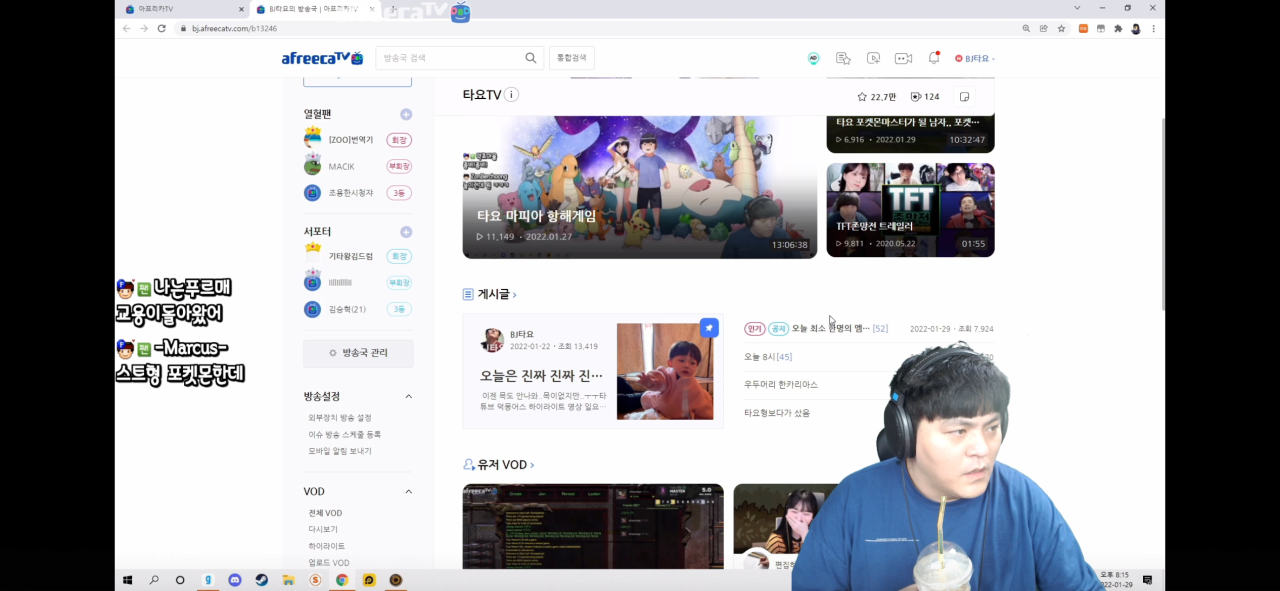The image size is (1280, 591).
Task: Open the 유저 VOD section arrow
Action: pyautogui.click(x=532, y=465)
